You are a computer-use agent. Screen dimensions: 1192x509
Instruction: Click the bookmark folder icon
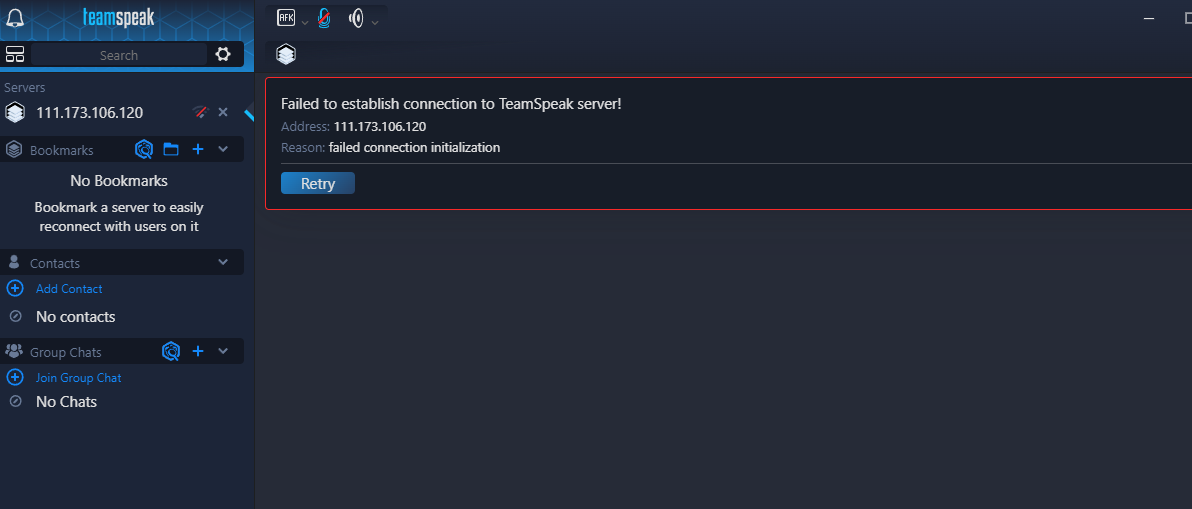pos(171,150)
